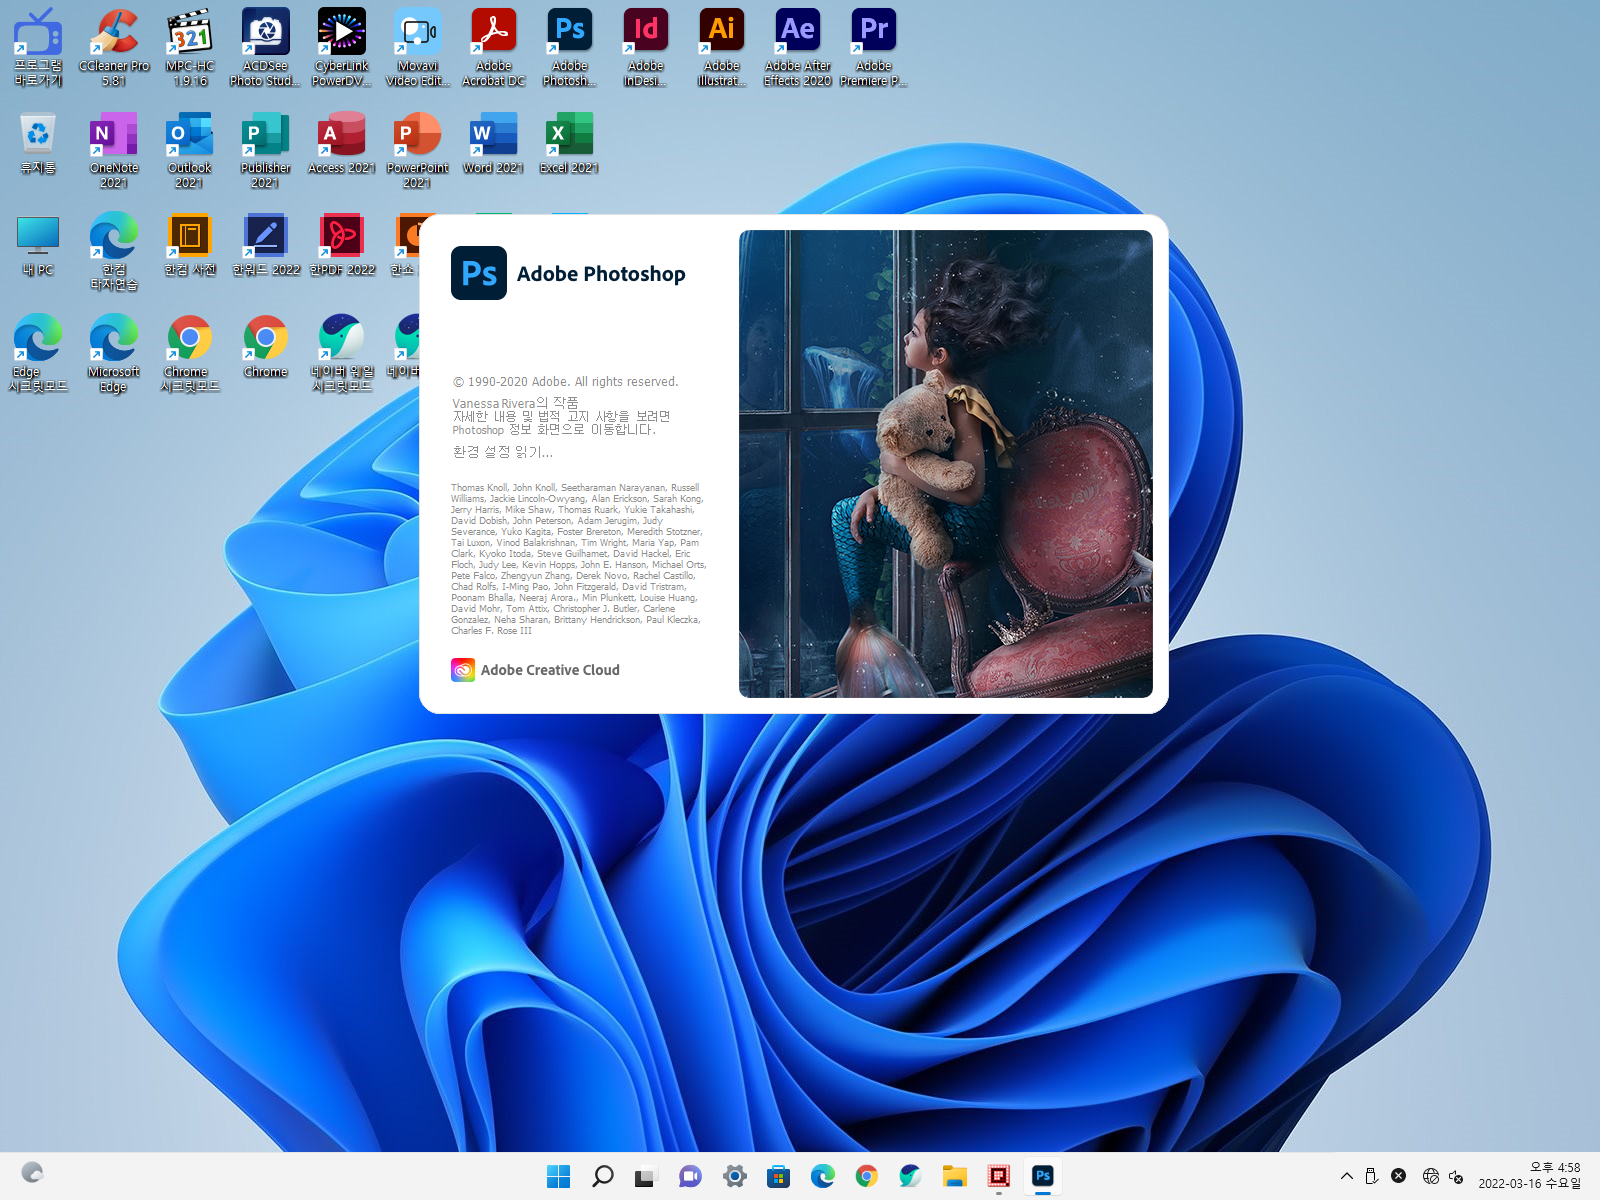Click the Photoshop splash artwork image
This screenshot has width=1600, height=1200.
(946, 464)
